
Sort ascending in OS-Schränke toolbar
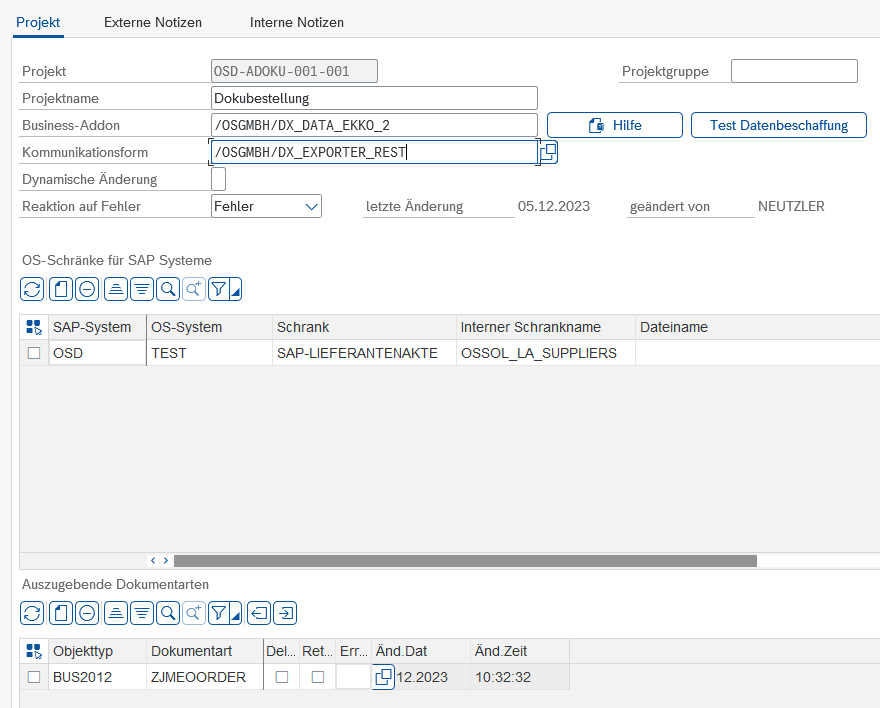pos(115,289)
